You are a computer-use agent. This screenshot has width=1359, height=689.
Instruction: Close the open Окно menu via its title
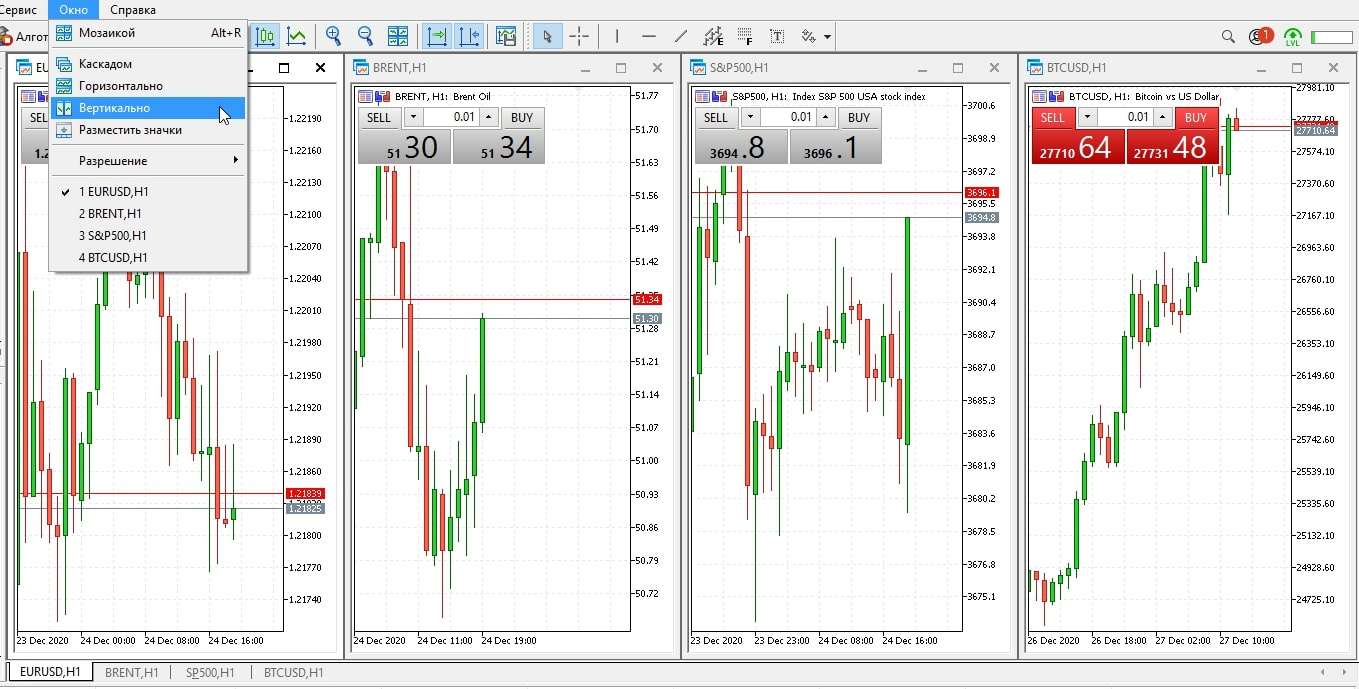pyautogui.click(x=73, y=10)
